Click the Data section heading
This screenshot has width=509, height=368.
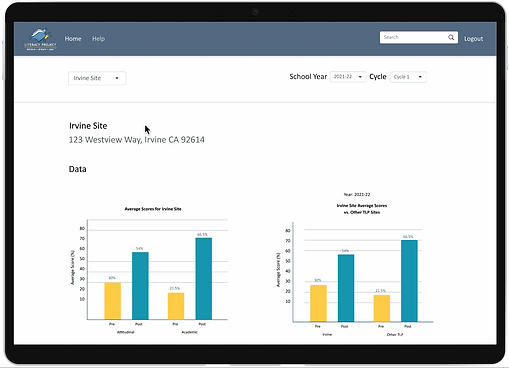click(x=77, y=169)
